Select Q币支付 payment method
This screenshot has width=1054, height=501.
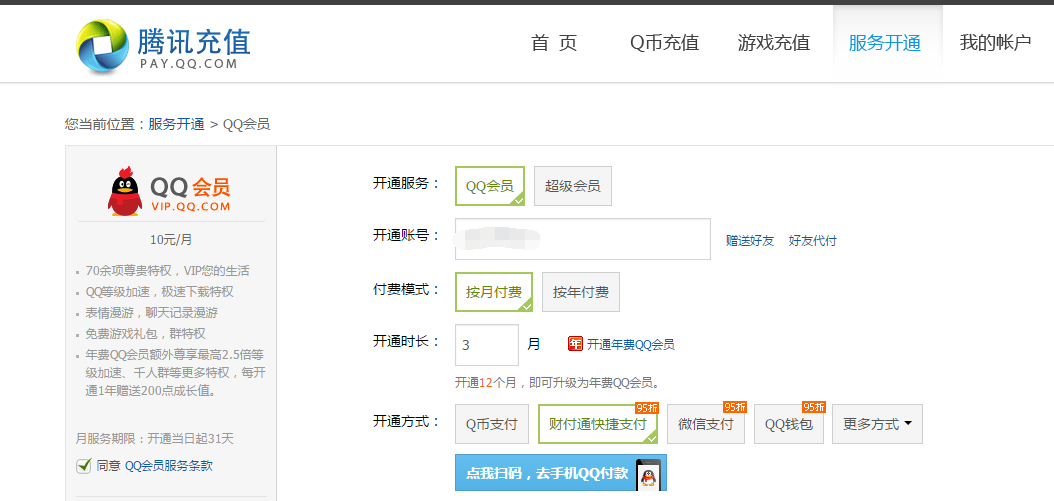492,424
